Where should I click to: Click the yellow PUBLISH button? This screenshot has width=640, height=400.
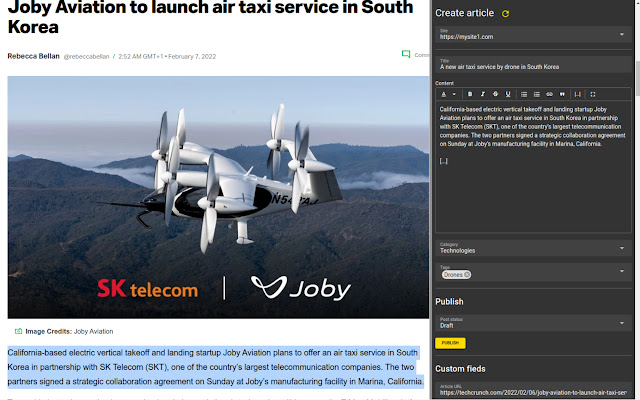click(450, 343)
